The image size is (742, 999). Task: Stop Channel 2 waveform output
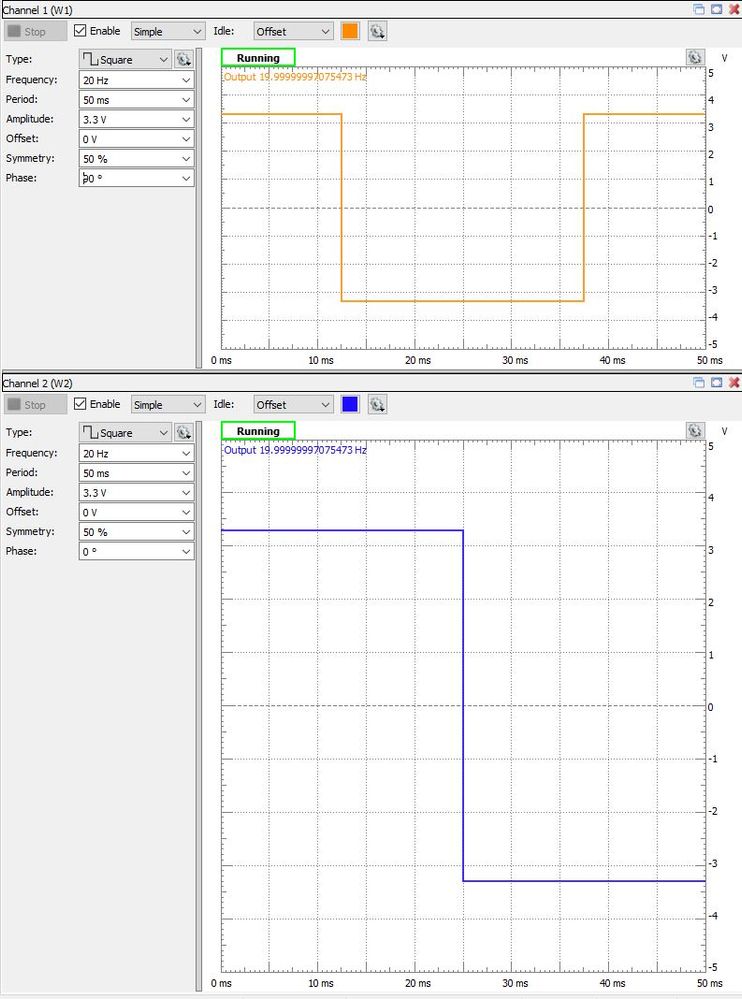point(35,405)
